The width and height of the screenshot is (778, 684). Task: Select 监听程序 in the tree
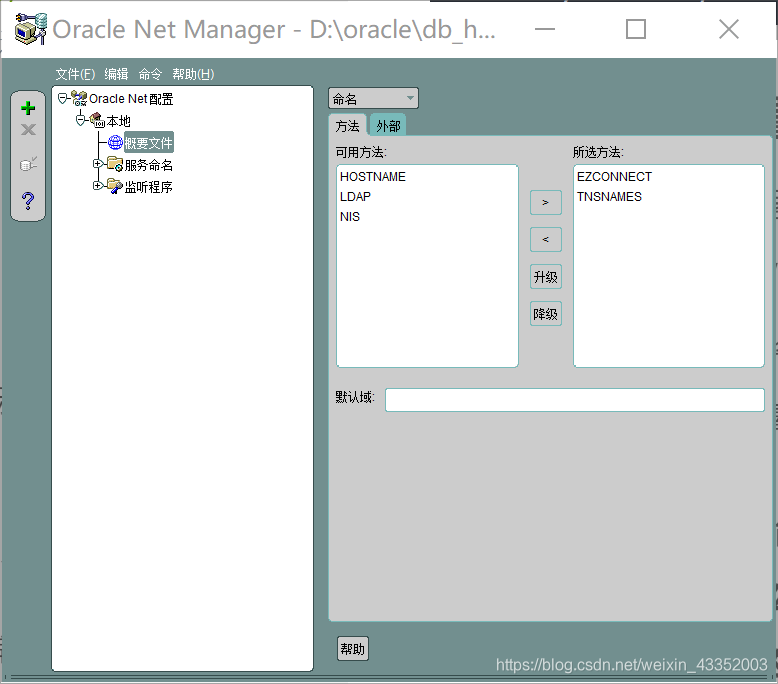coord(148,187)
